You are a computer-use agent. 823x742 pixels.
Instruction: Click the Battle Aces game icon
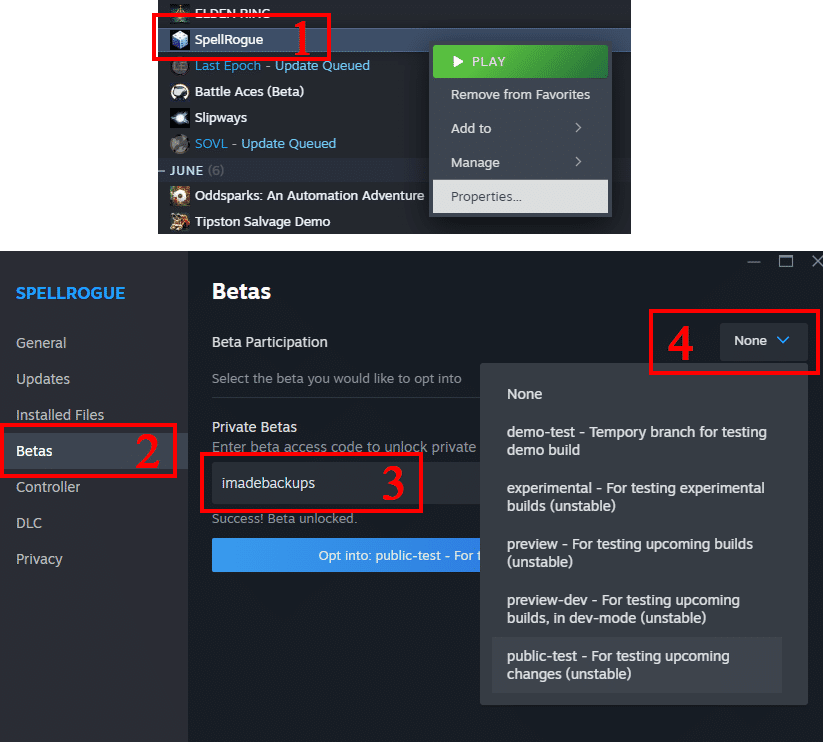(180, 92)
